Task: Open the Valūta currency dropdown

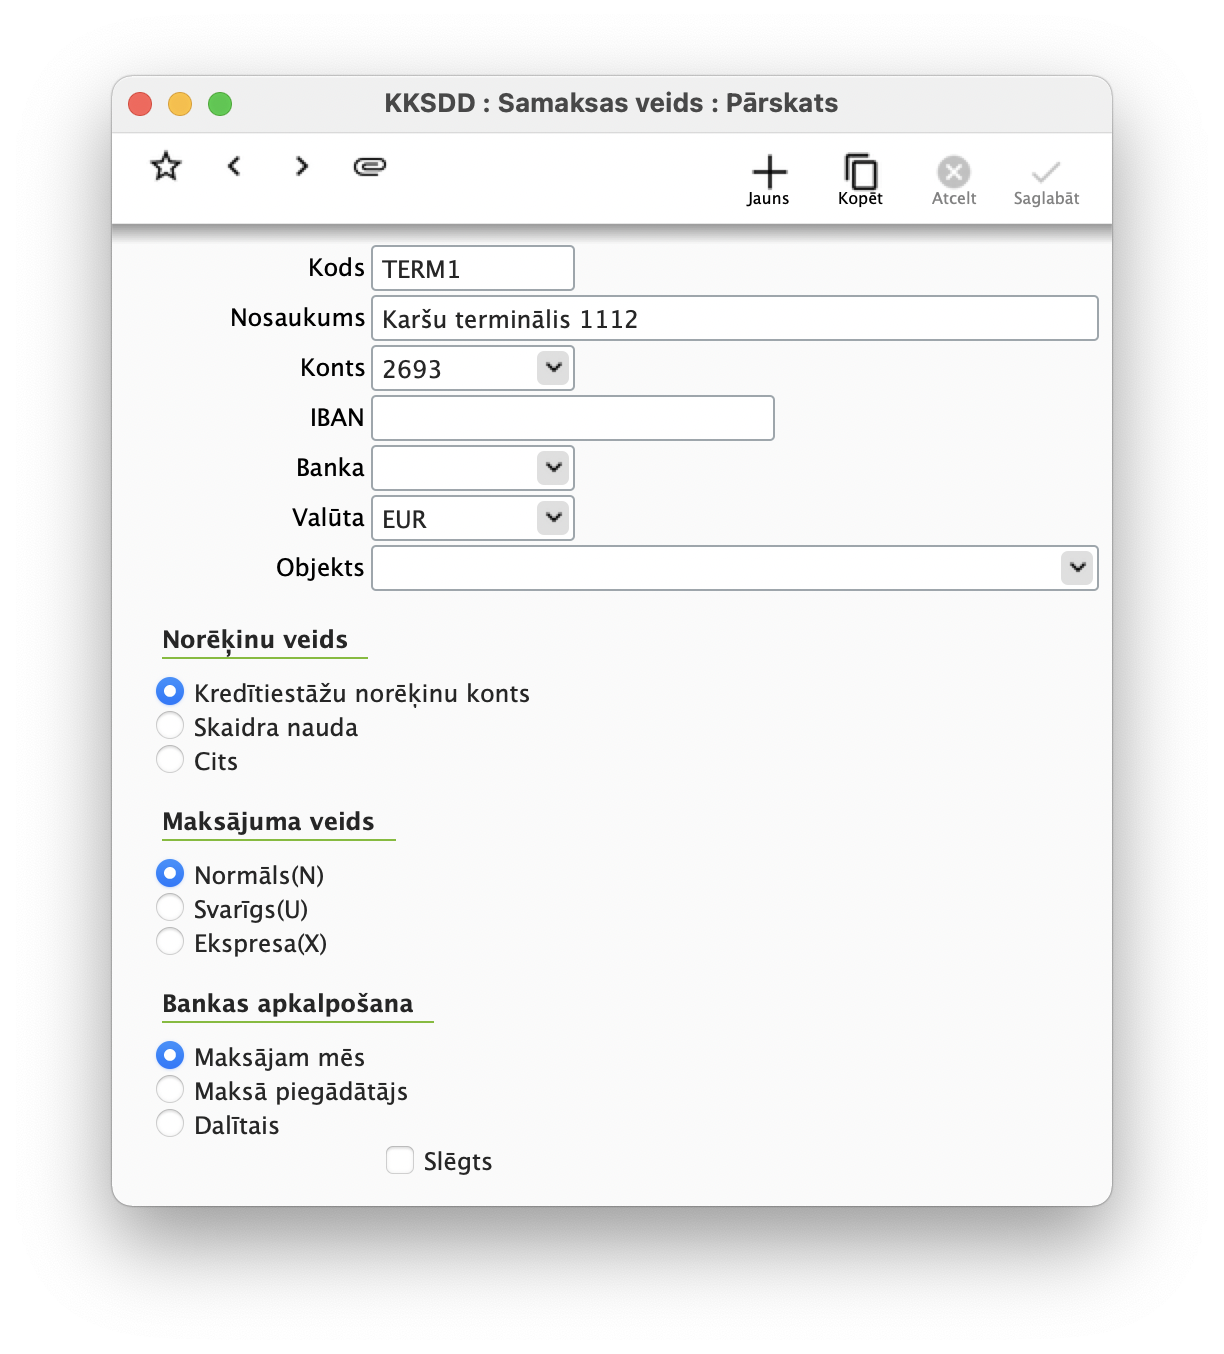Action: click(x=553, y=517)
